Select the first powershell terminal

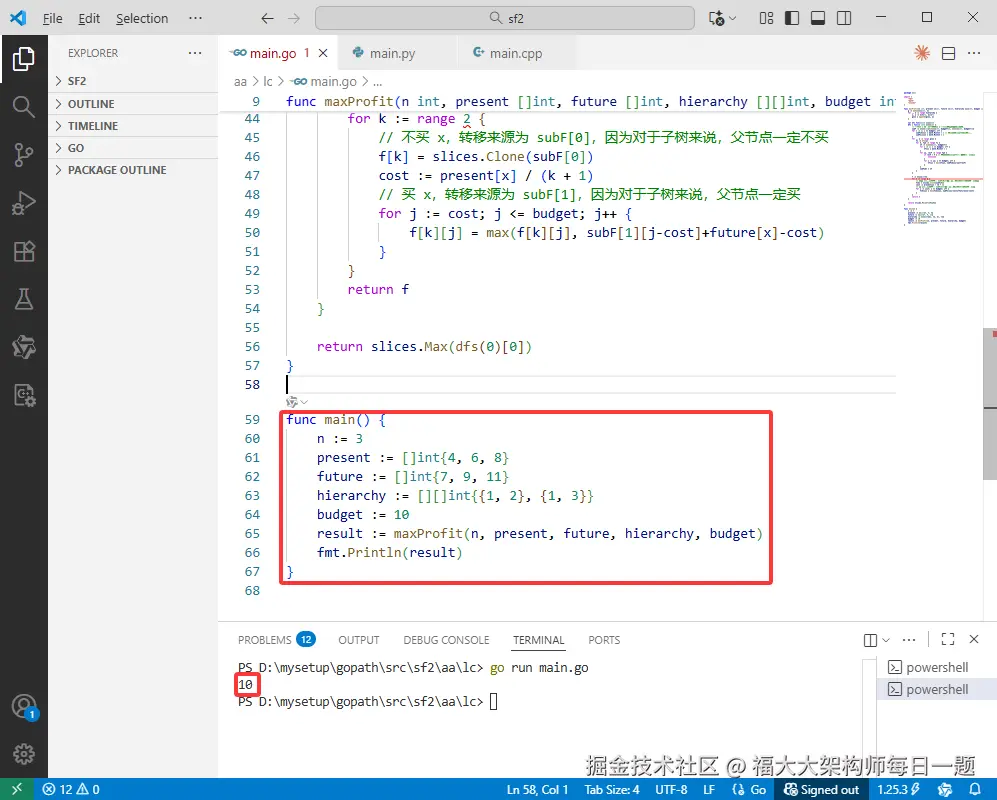(x=936, y=667)
